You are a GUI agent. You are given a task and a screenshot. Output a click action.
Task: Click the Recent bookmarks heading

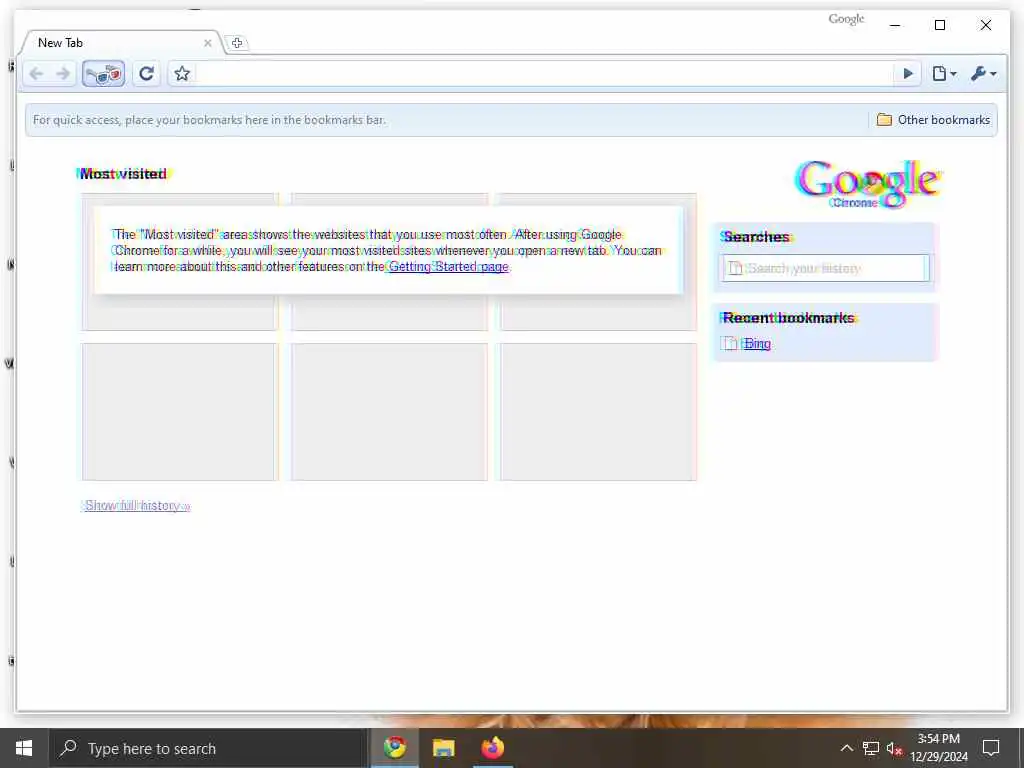click(x=789, y=318)
